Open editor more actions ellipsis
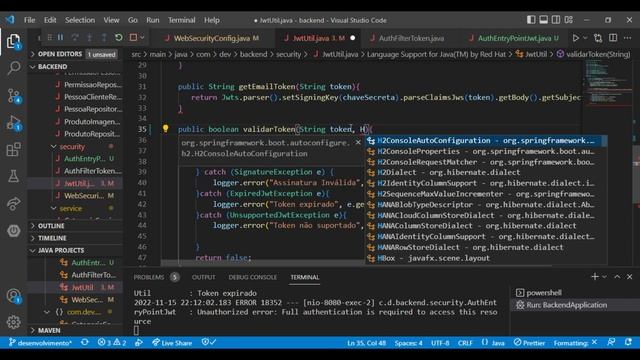 click(x=627, y=38)
